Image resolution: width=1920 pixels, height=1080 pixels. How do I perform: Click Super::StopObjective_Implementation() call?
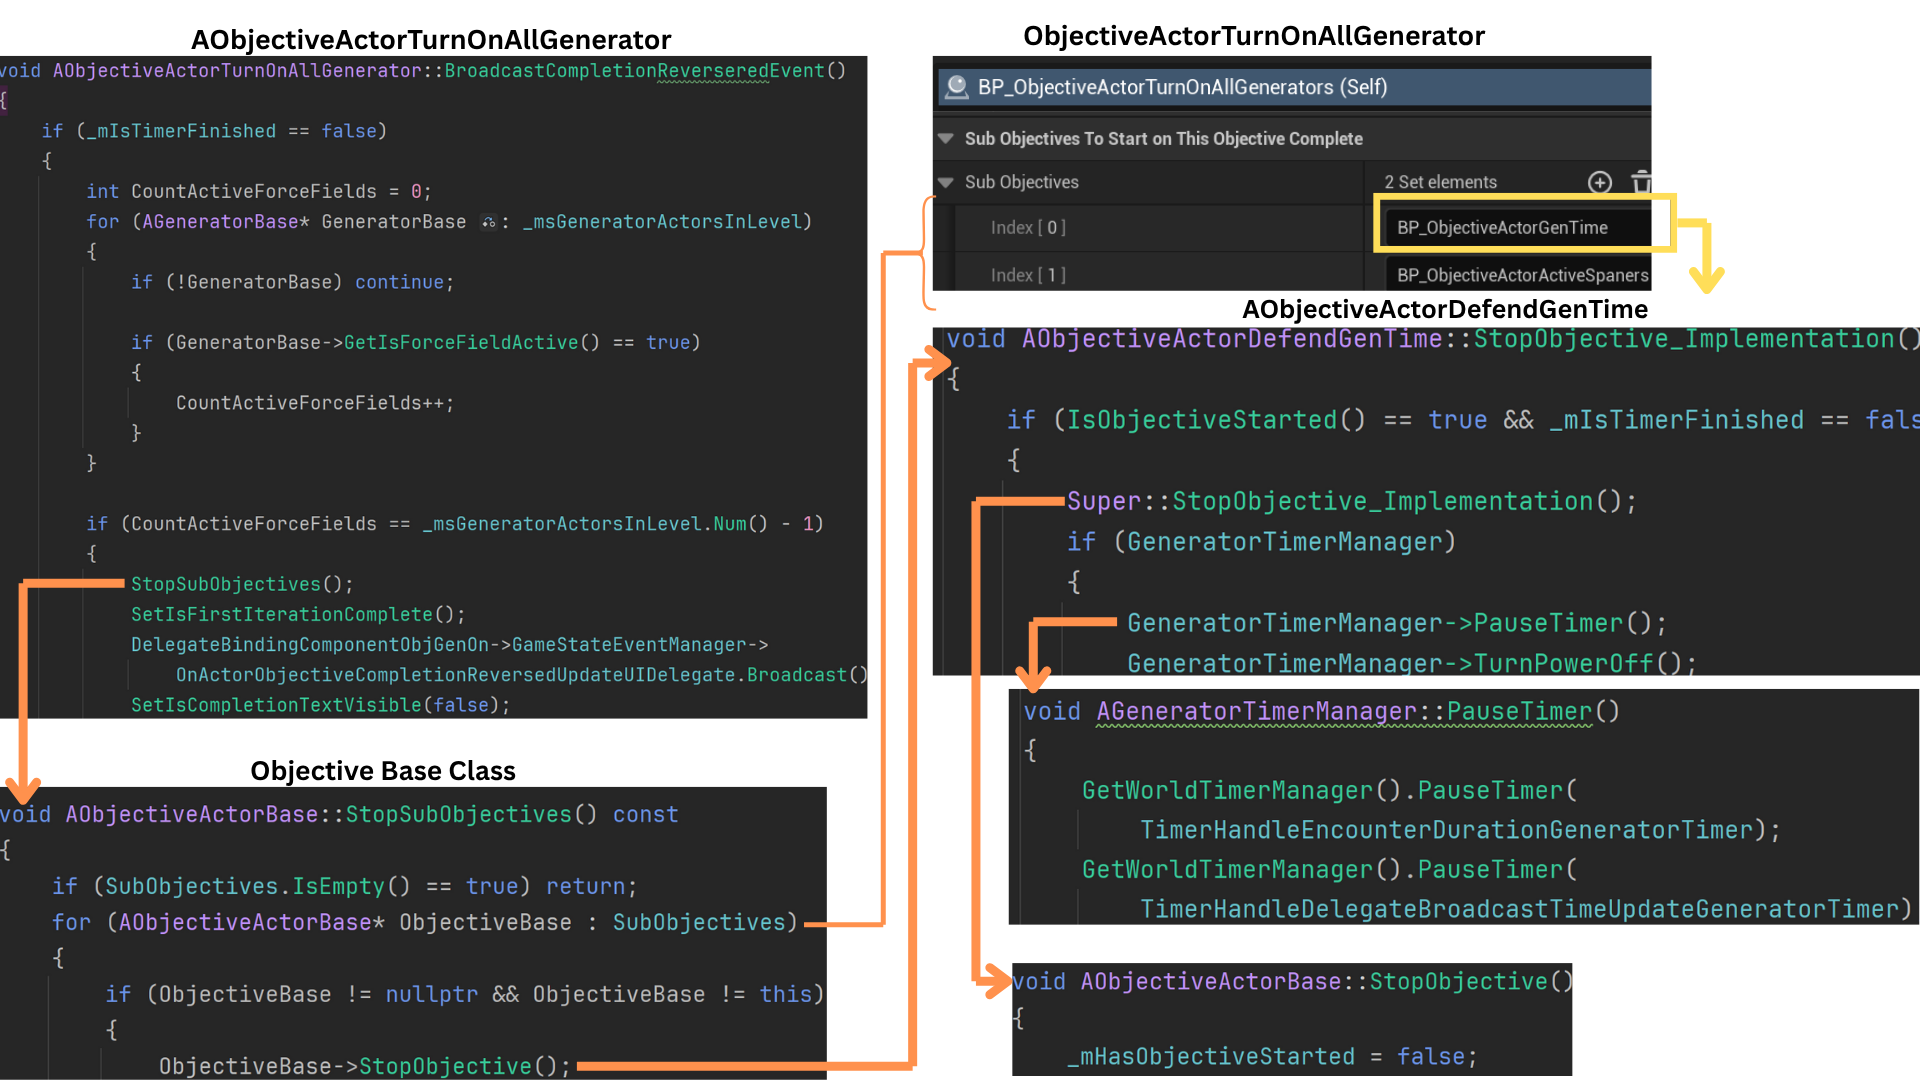tap(1350, 501)
